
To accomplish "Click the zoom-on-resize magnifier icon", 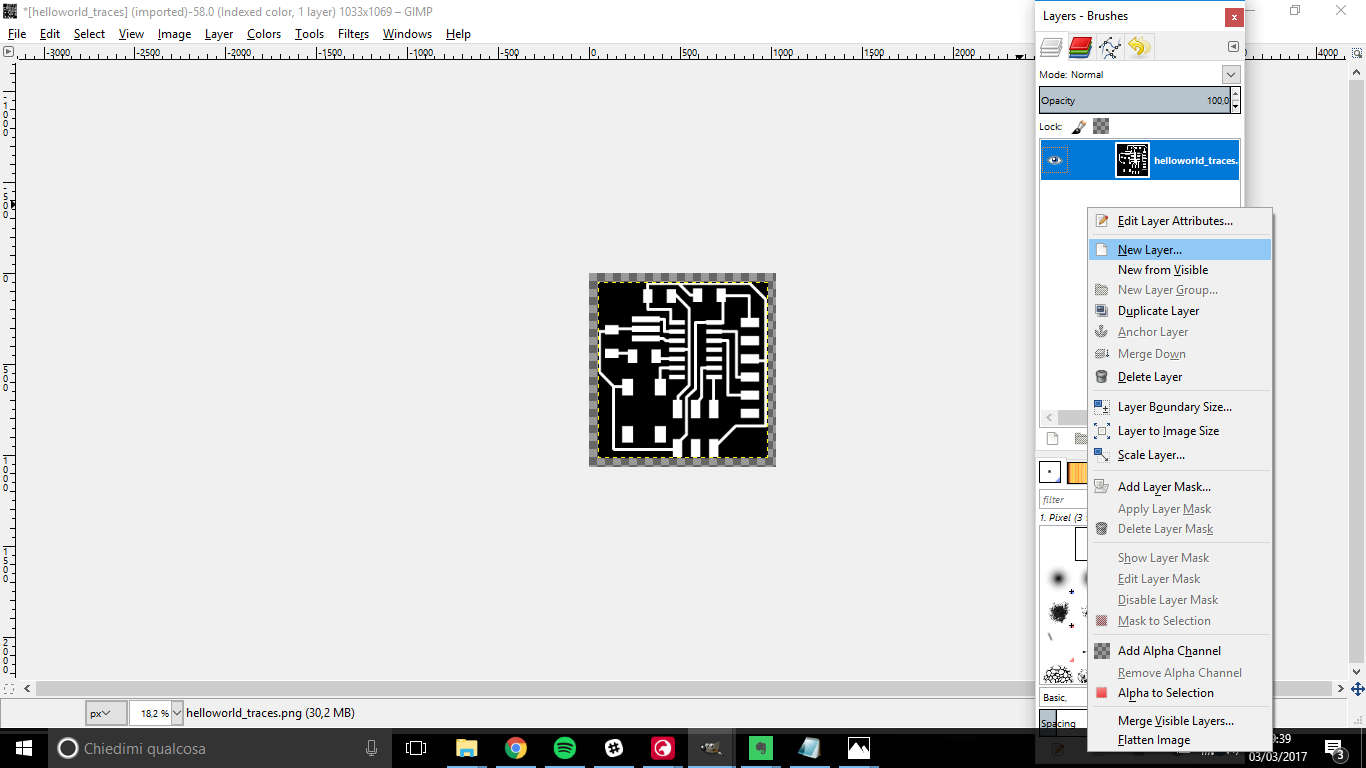I will click(x=1358, y=51).
